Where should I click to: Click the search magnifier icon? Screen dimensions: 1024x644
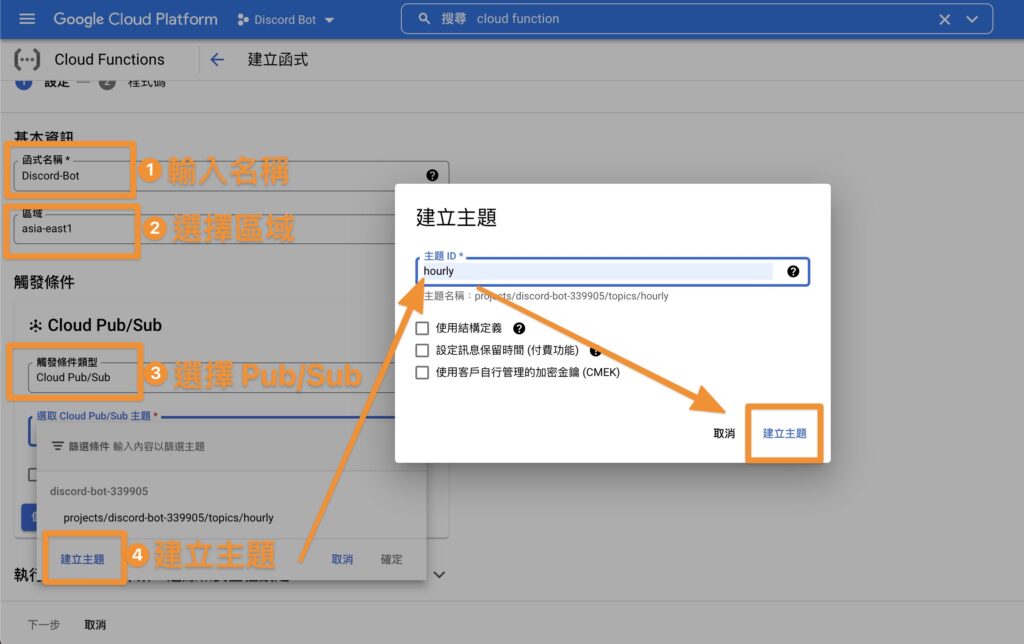pyautogui.click(x=424, y=18)
